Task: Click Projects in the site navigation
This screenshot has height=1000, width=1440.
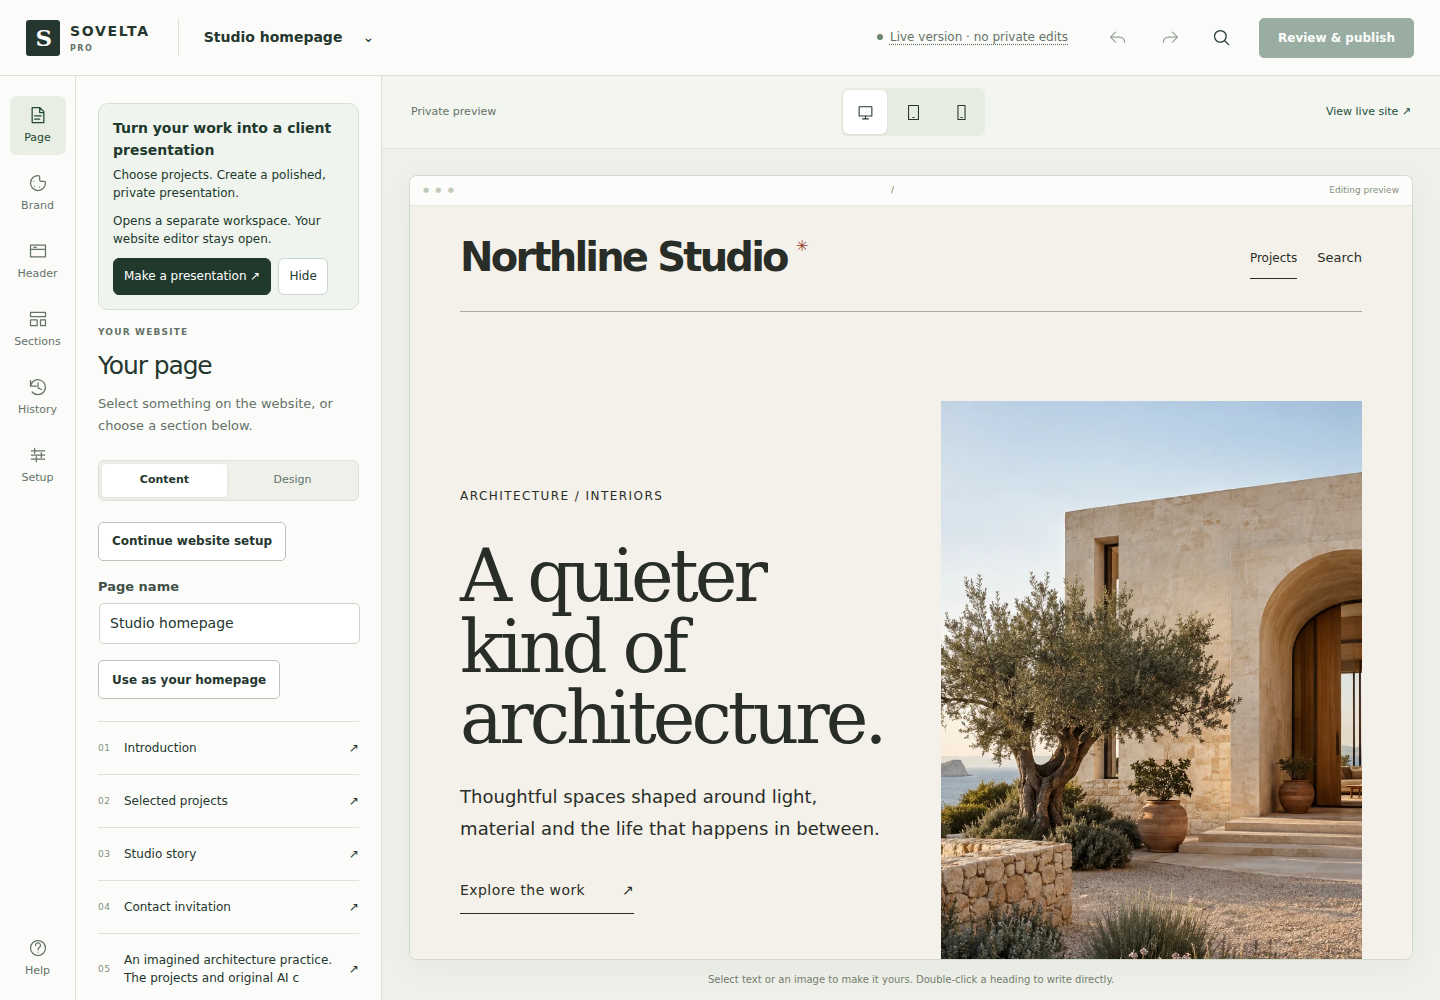Action: pos(1273,258)
